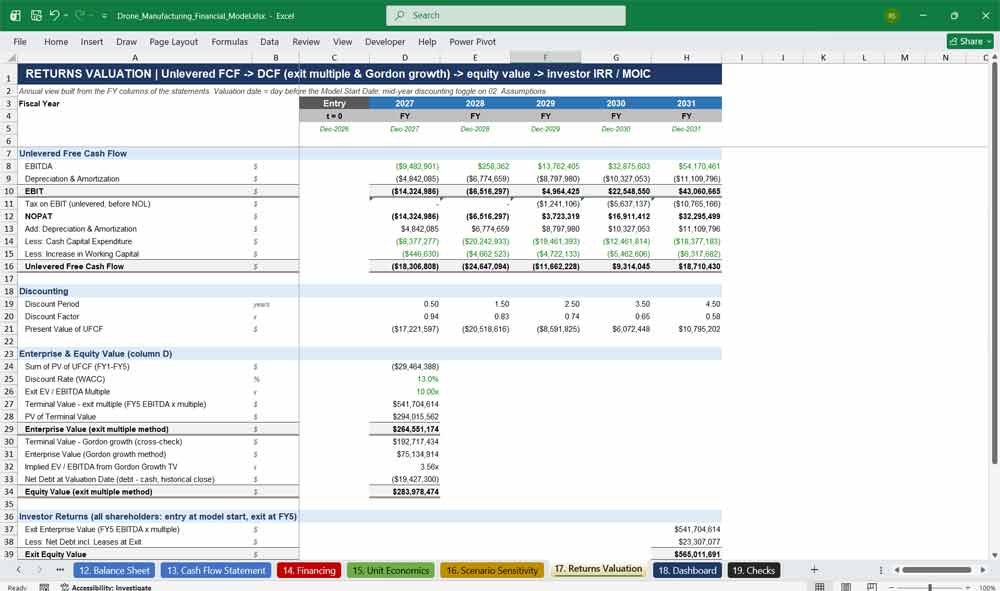This screenshot has width=1000, height=591.
Task: Click the macro recording icon in status bar
Action: coord(44,587)
